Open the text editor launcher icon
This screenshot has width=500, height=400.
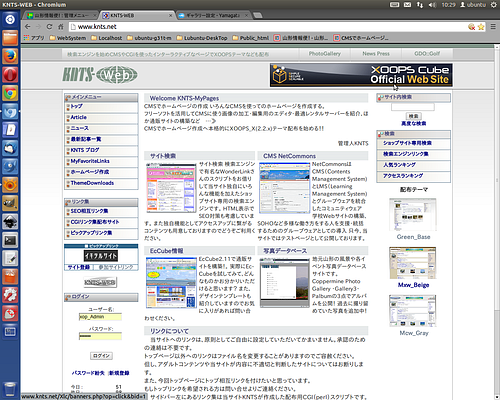pos(10,258)
